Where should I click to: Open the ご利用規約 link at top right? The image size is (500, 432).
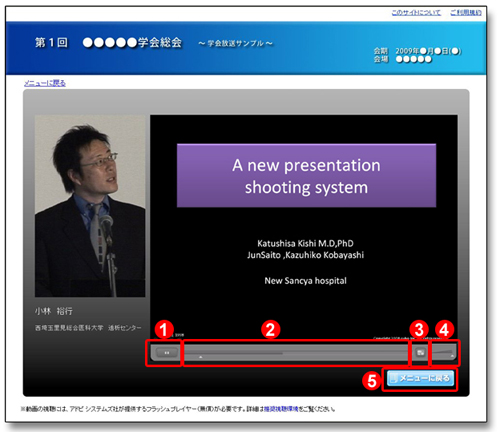[466, 13]
